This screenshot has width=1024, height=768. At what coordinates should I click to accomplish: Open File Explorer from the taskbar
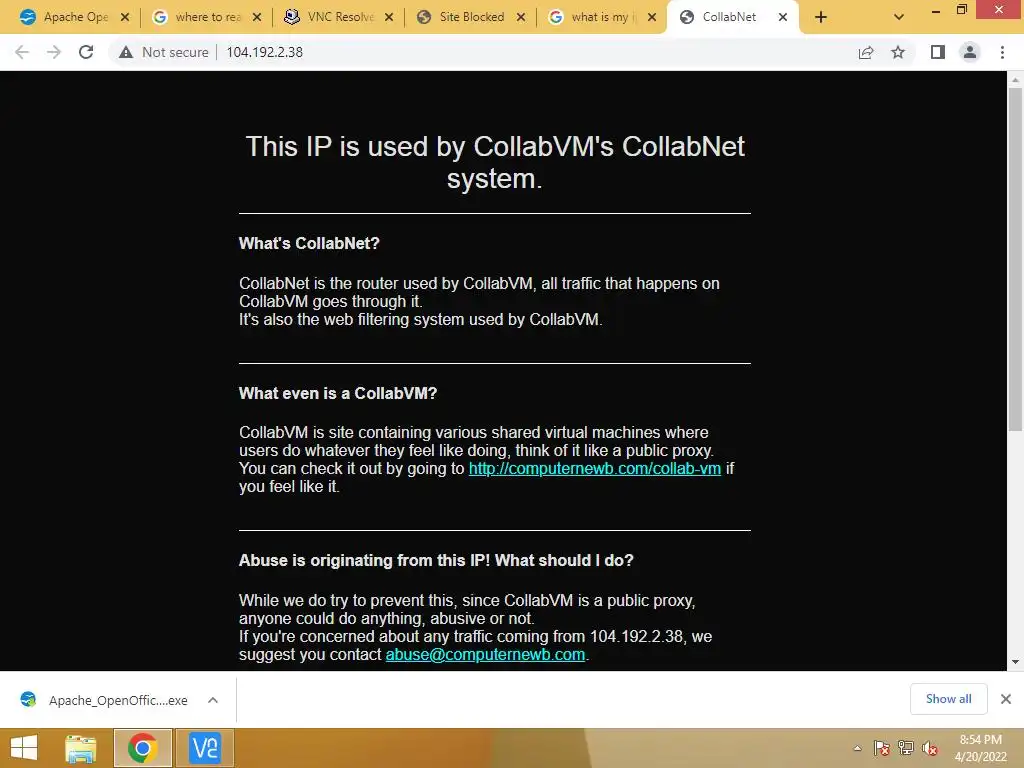click(x=81, y=748)
